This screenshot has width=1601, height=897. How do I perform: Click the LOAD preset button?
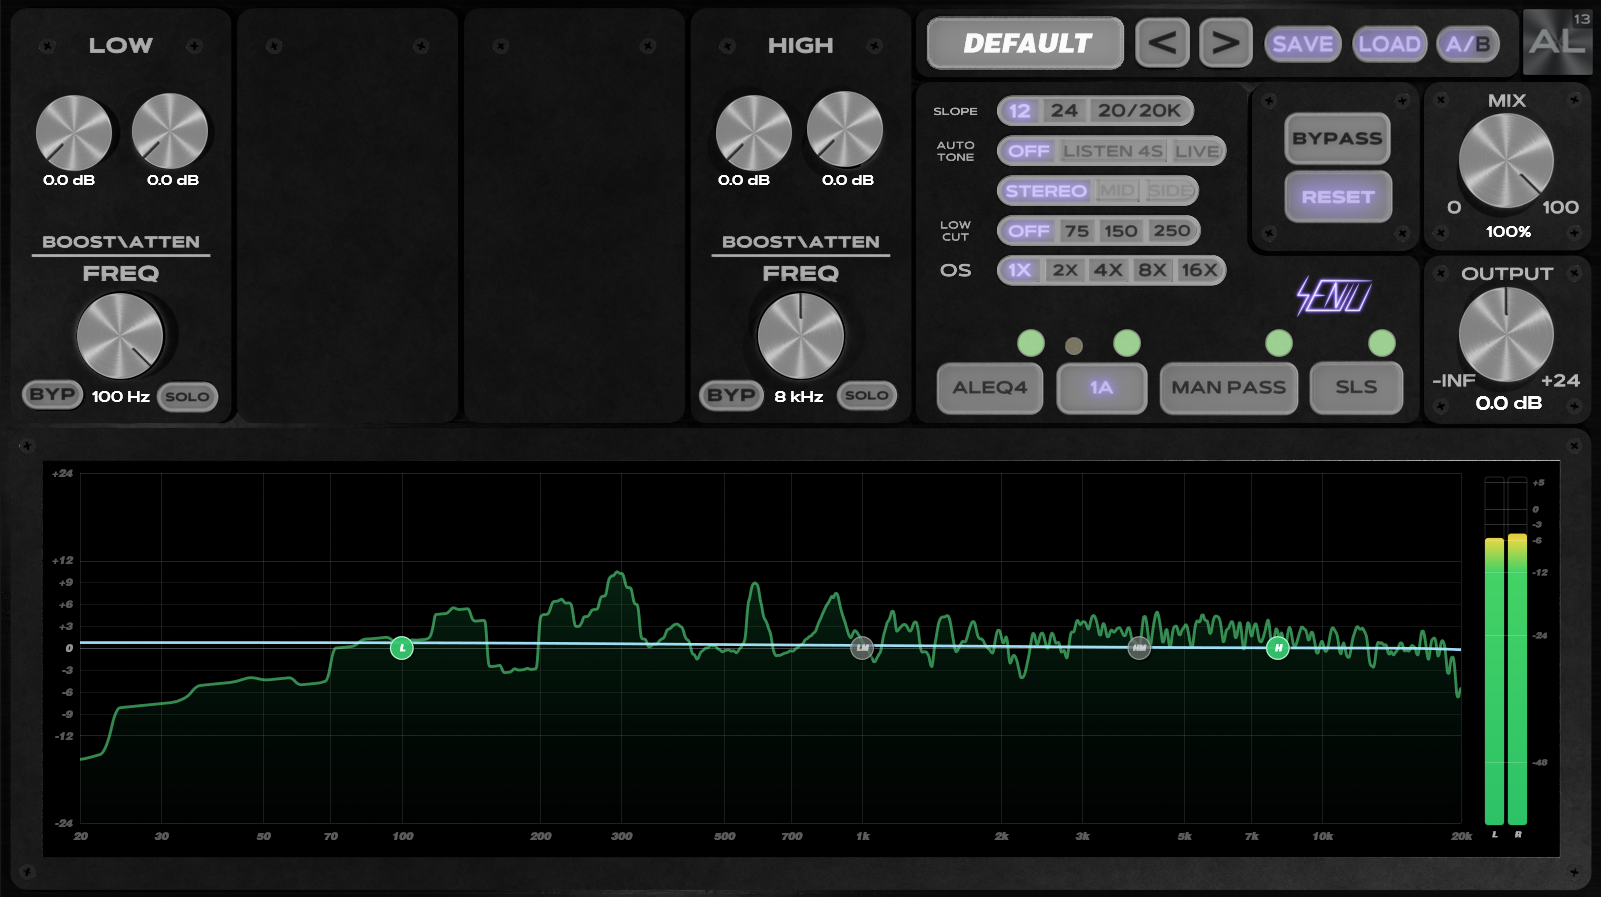click(1389, 44)
